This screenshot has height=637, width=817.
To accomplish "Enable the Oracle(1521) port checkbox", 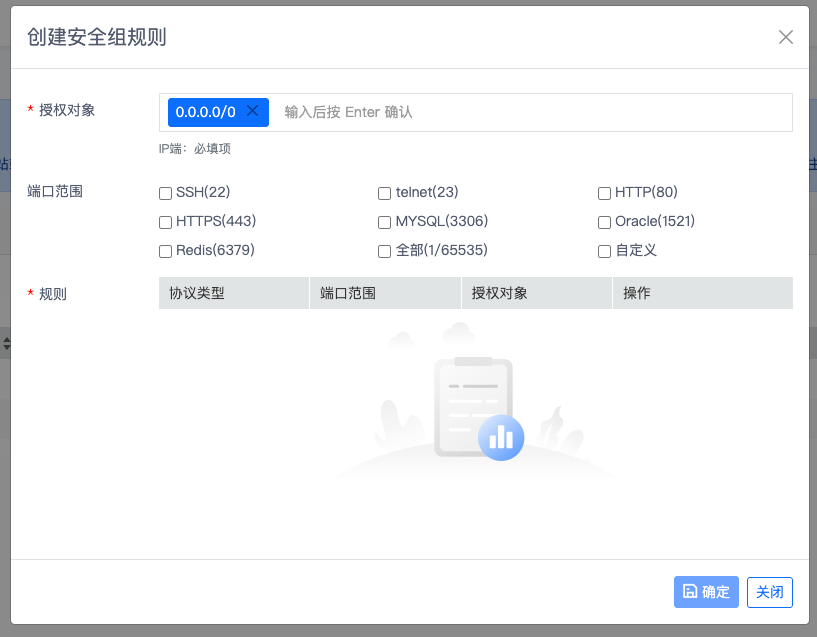I will pos(604,222).
